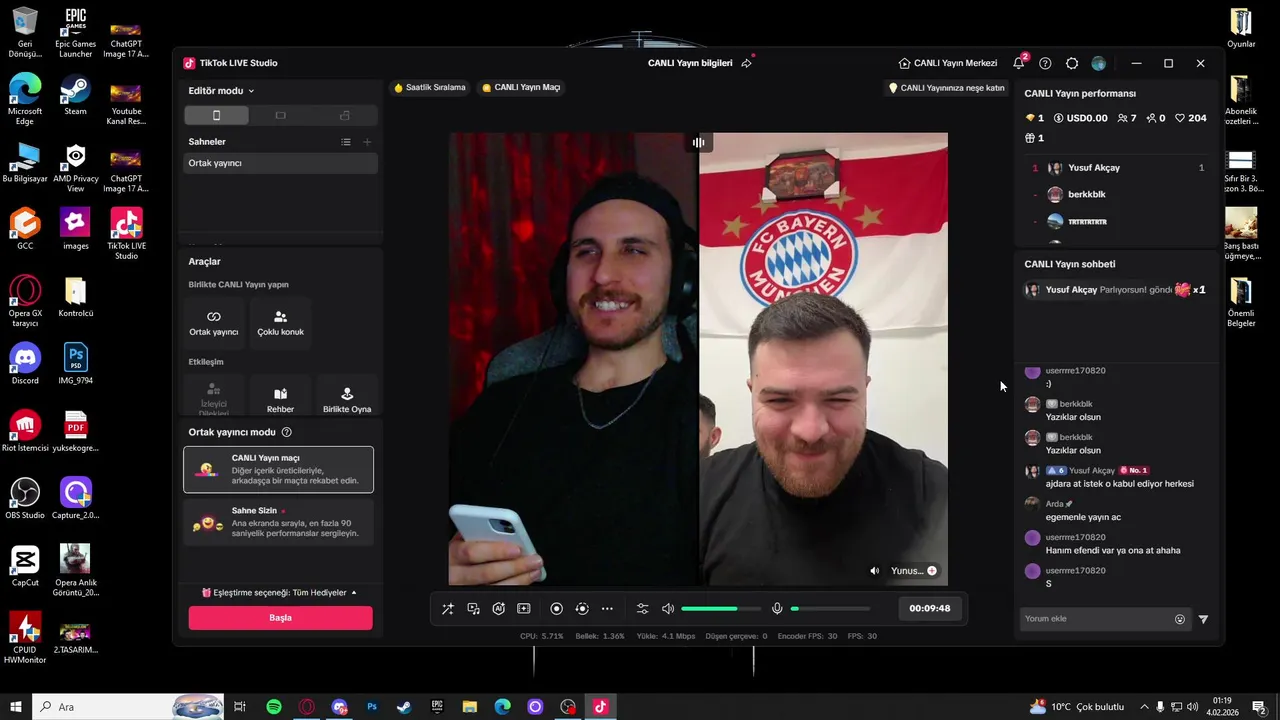The height and width of the screenshot is (720, 1280).
Task: Add guest Yunus with plus icon
Action: pos(932,571)
